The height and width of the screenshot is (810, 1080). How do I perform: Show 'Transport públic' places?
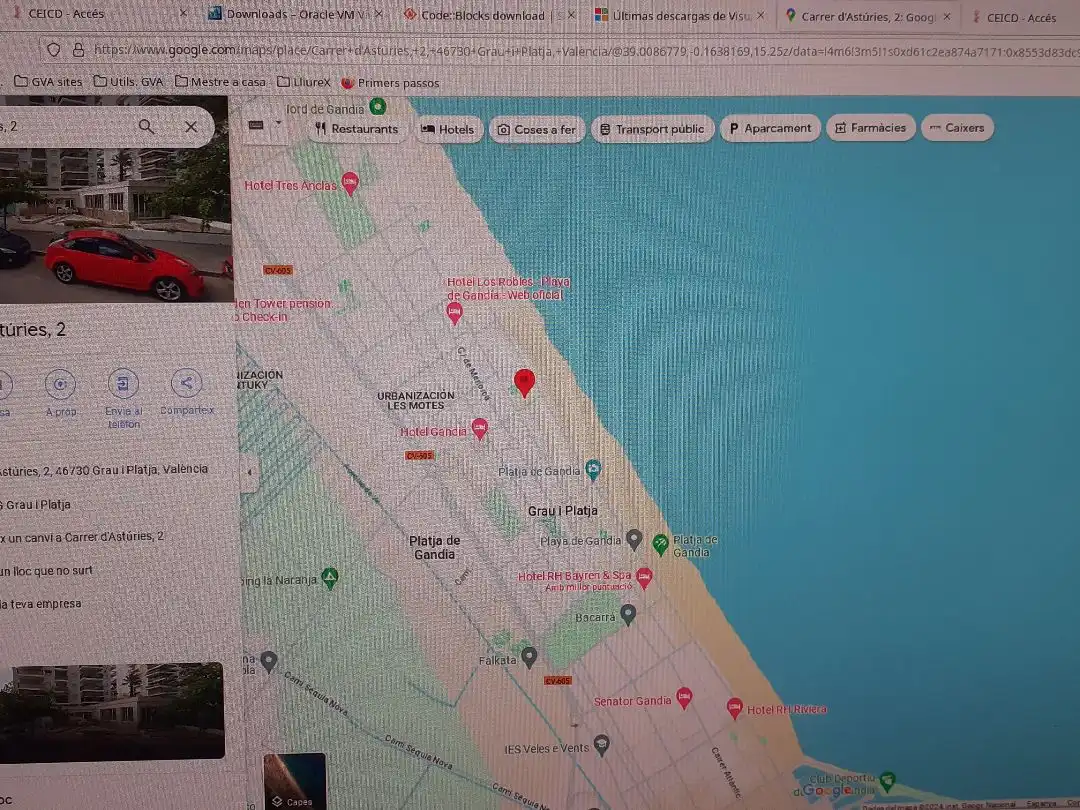pyautogui.click(x=652, y=129)
